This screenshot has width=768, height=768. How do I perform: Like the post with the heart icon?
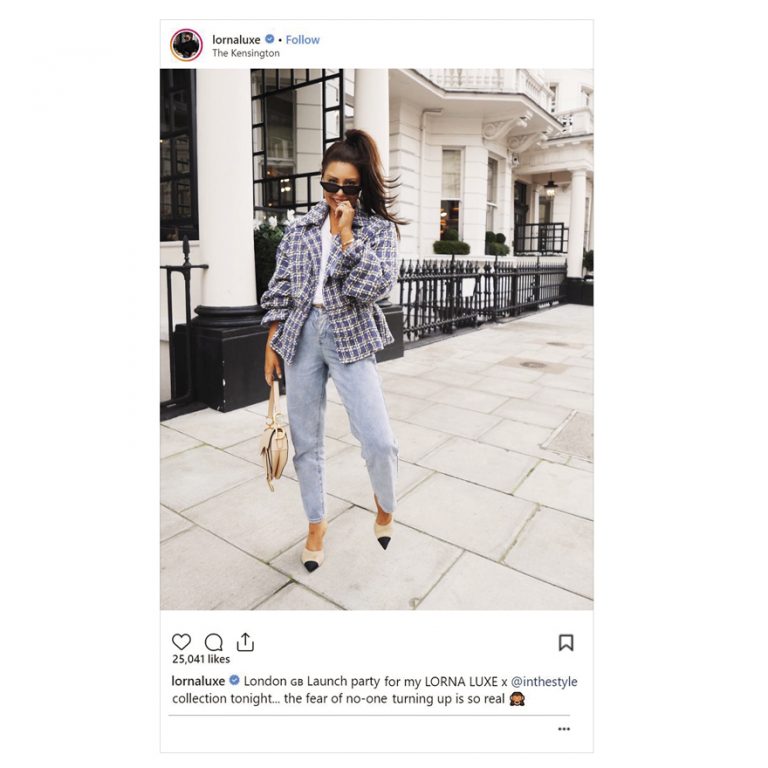181,642
